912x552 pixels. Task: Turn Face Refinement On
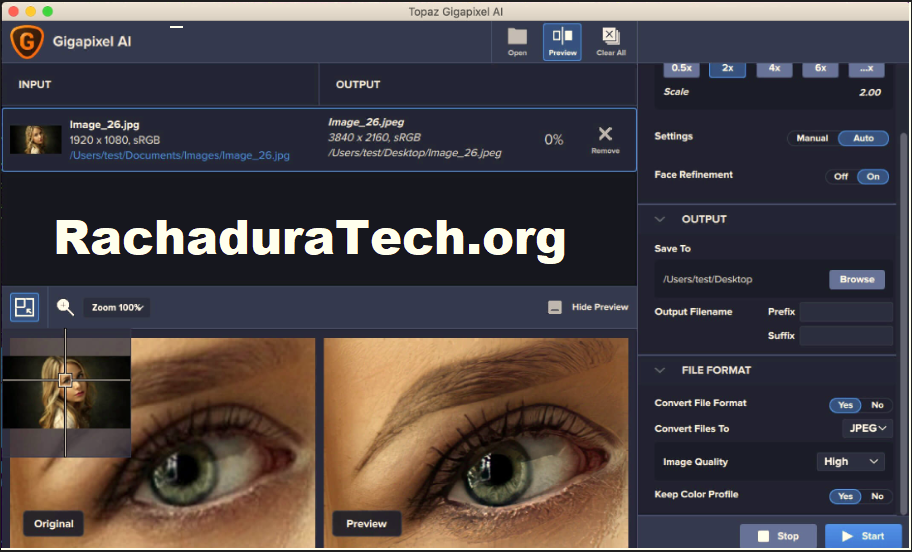(873, 177)
